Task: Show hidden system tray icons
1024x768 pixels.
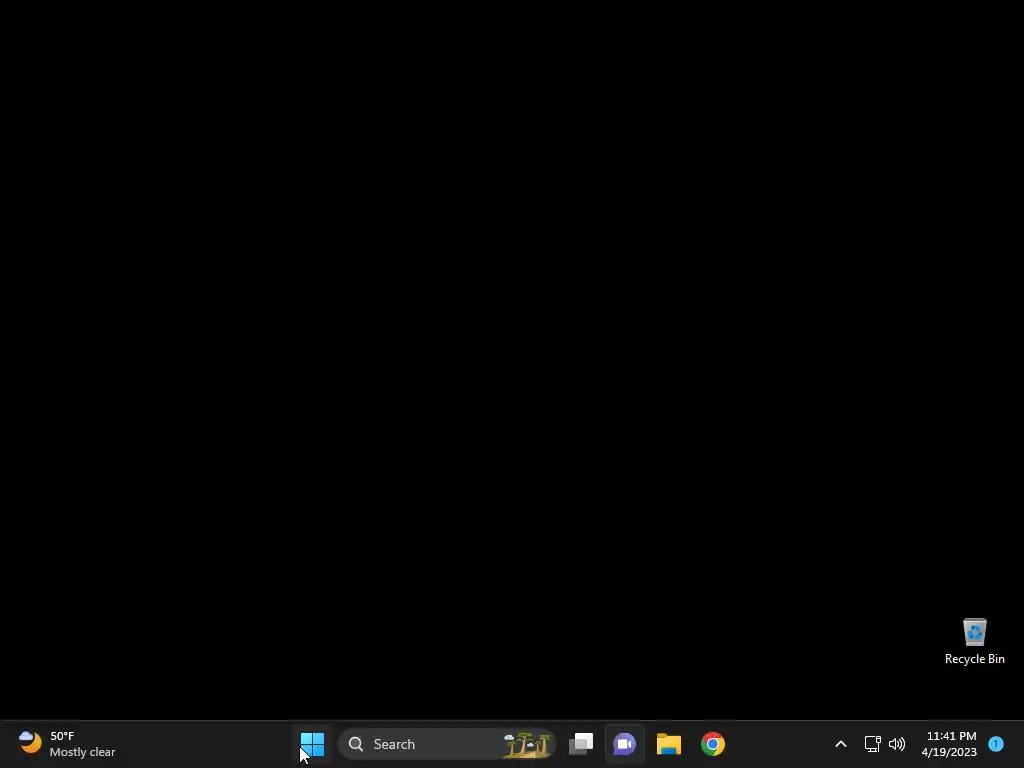Action: tap(840, 744)
